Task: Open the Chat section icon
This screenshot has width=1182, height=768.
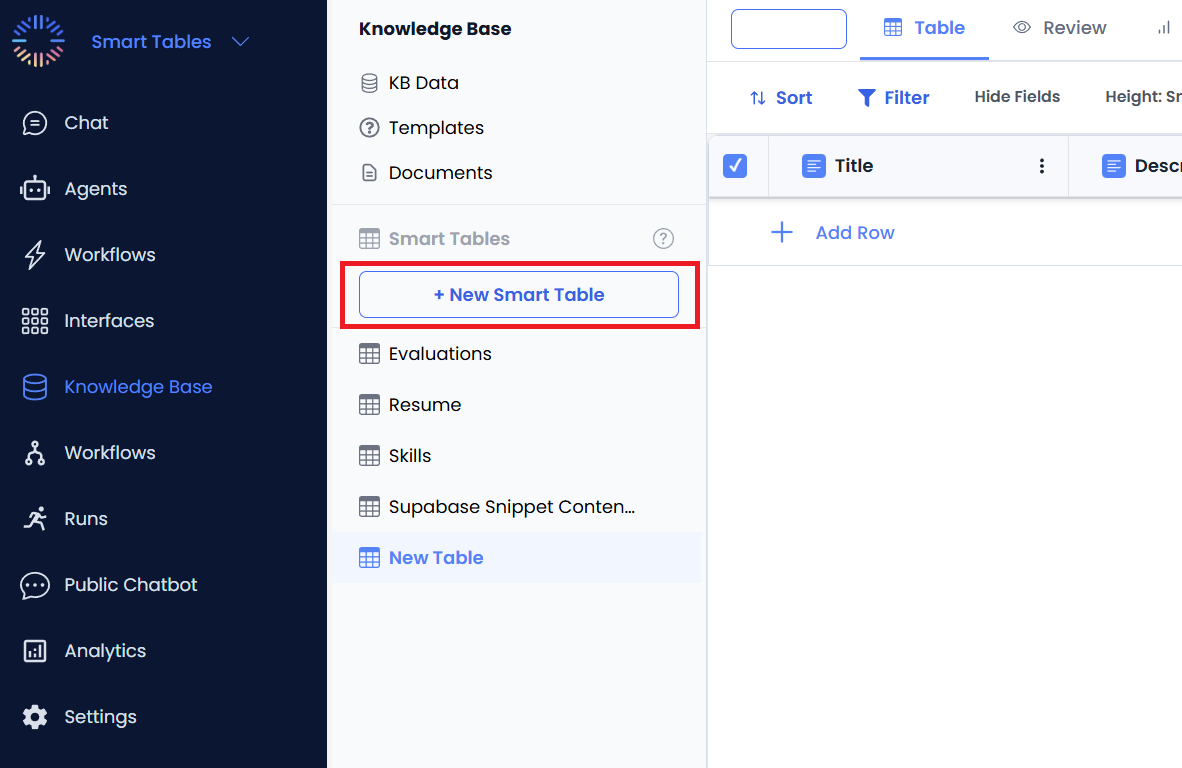Action: click(x=35, y=122)
